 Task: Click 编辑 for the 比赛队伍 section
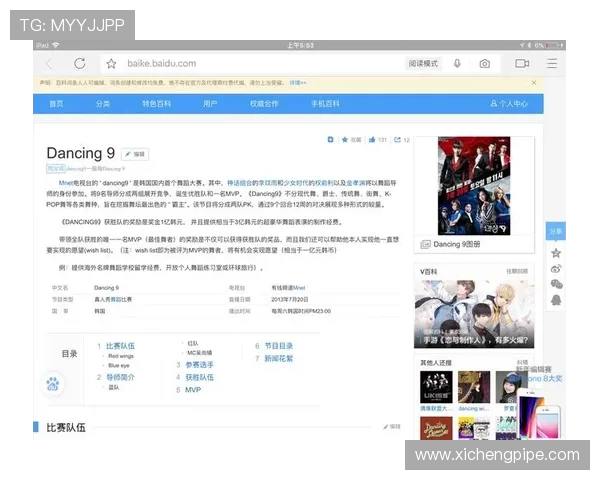coord(392,426)
